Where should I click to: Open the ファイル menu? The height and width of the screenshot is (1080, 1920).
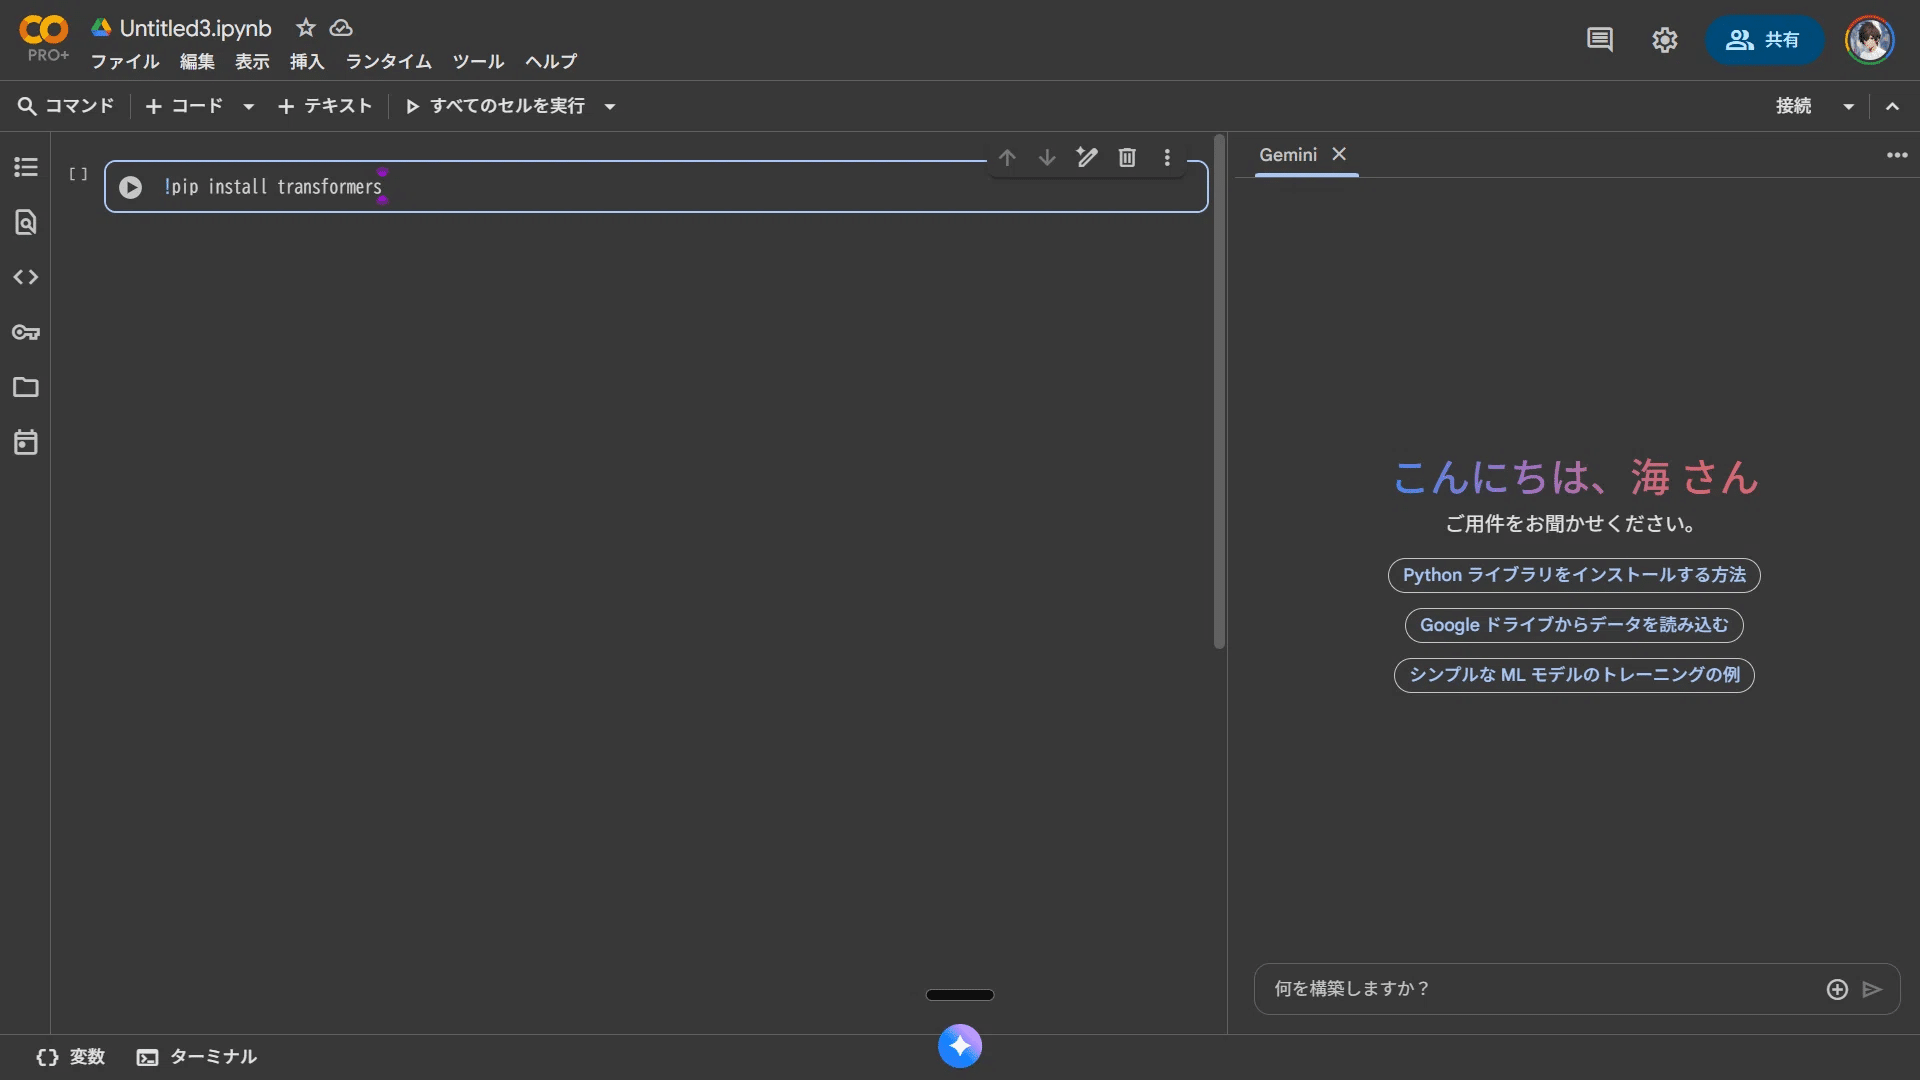pyautogui.click(x=125, y=62)
